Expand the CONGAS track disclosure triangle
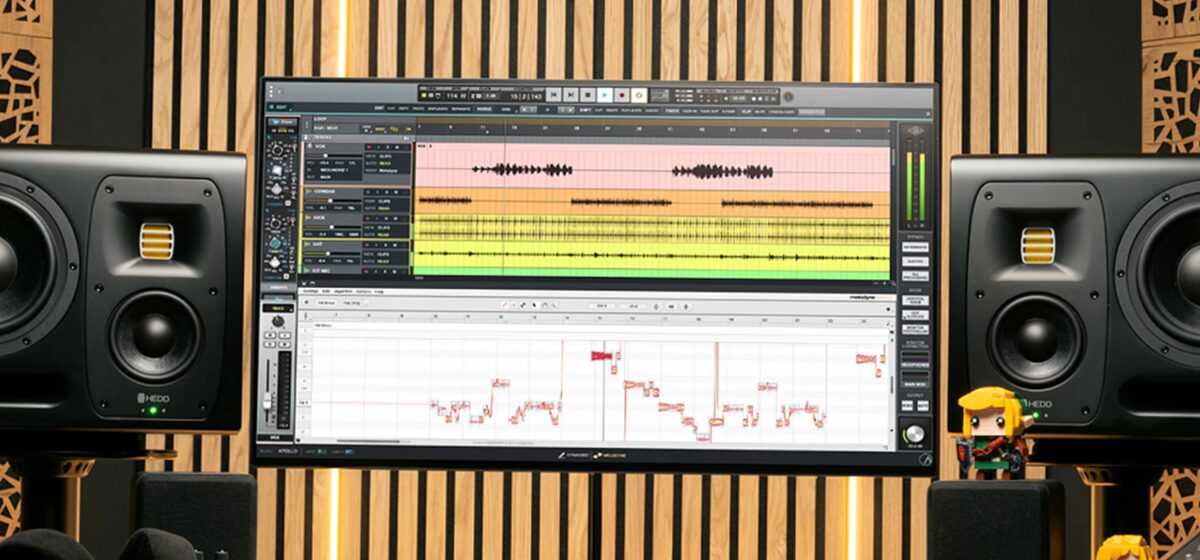Viewport: 1200px width, 560px height. pos(307,191)
